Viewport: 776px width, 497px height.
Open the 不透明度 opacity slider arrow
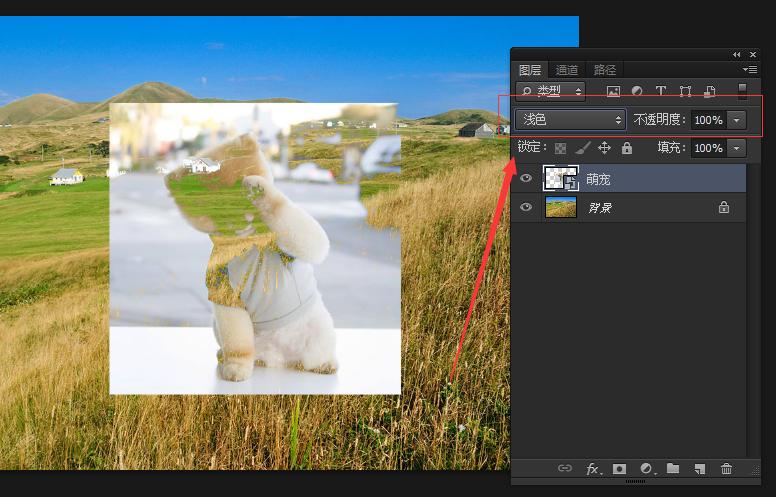point(737,120)
